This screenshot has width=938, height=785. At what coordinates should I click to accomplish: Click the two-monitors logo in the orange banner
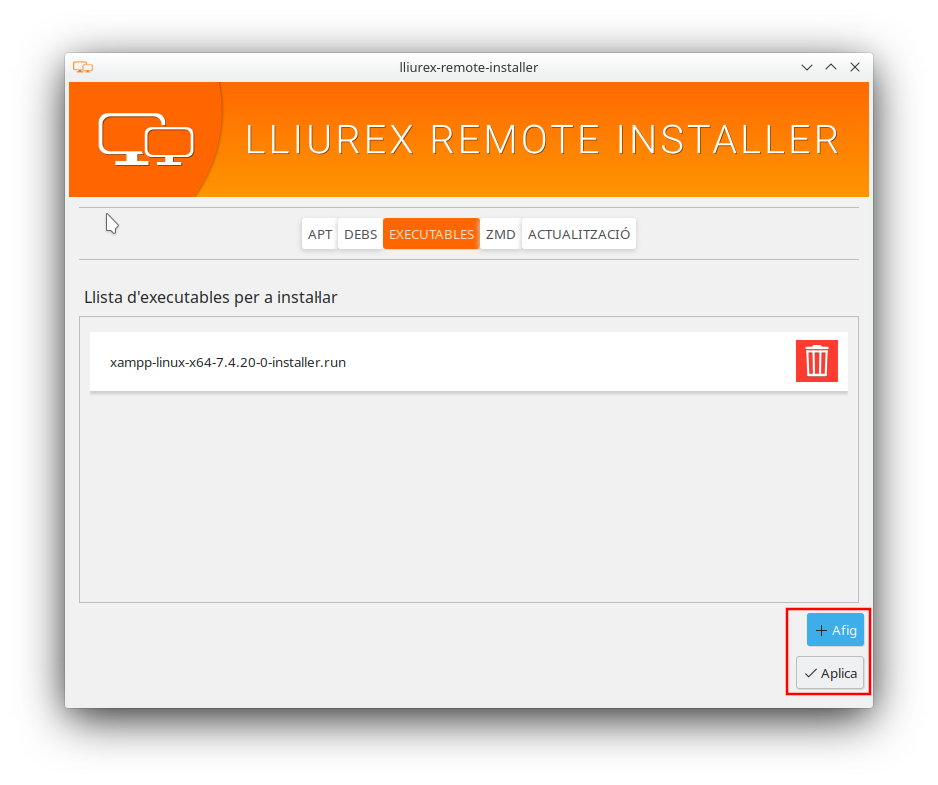146,139
